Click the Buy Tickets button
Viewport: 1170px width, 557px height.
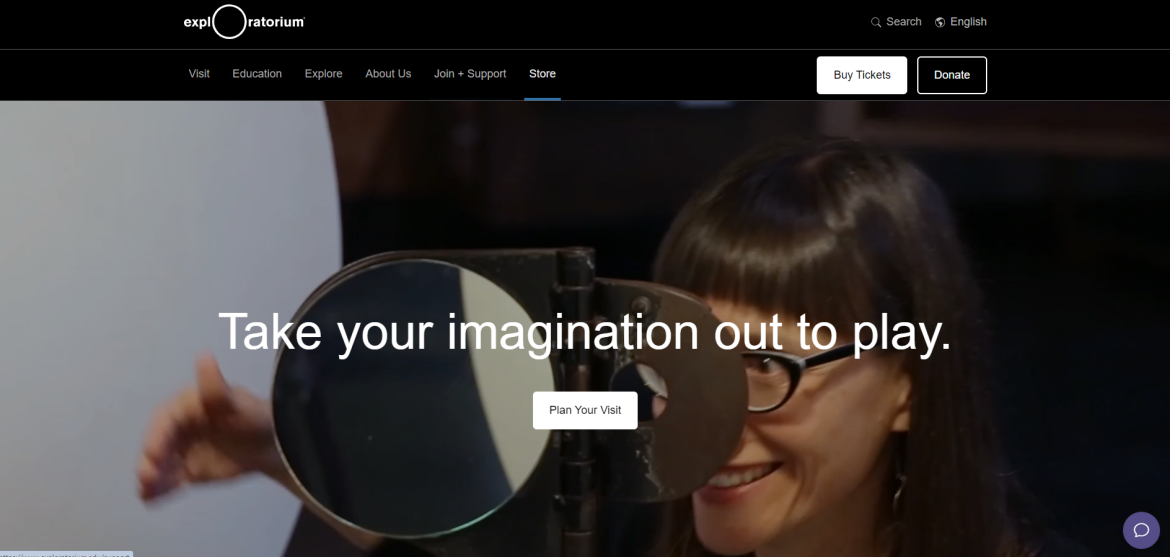point(862,75)
